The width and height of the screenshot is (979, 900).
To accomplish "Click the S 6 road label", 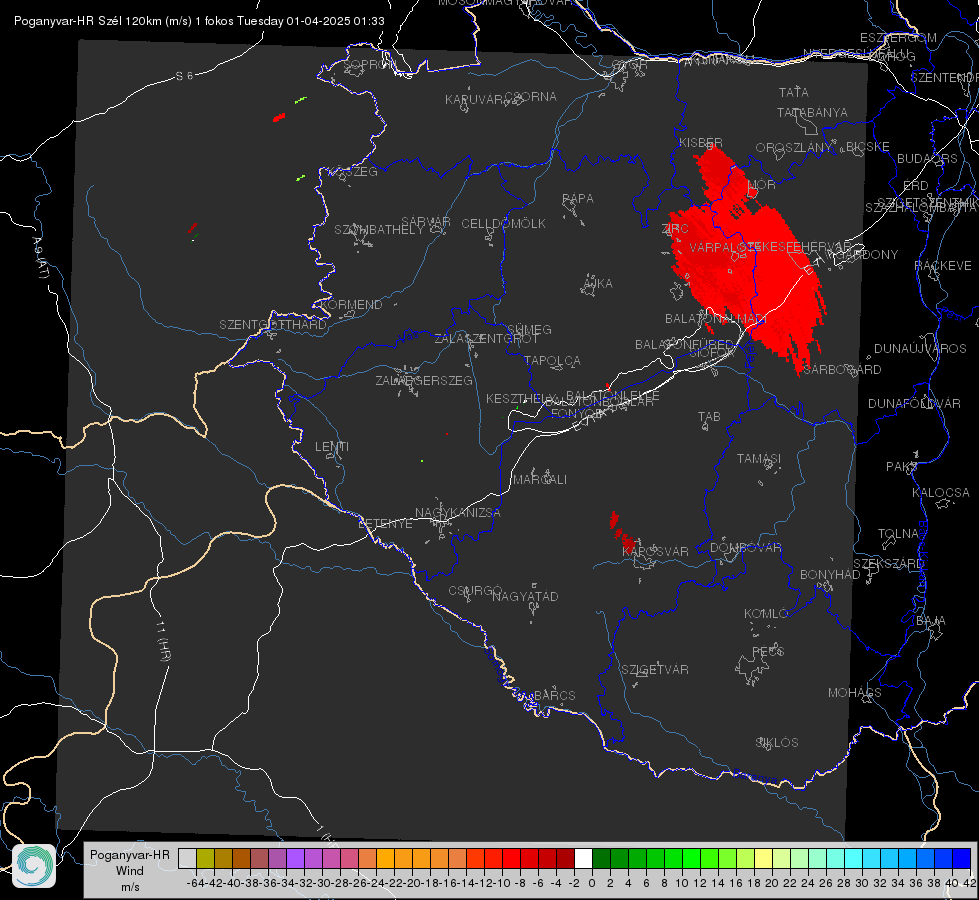I will (x=184, y=76).
